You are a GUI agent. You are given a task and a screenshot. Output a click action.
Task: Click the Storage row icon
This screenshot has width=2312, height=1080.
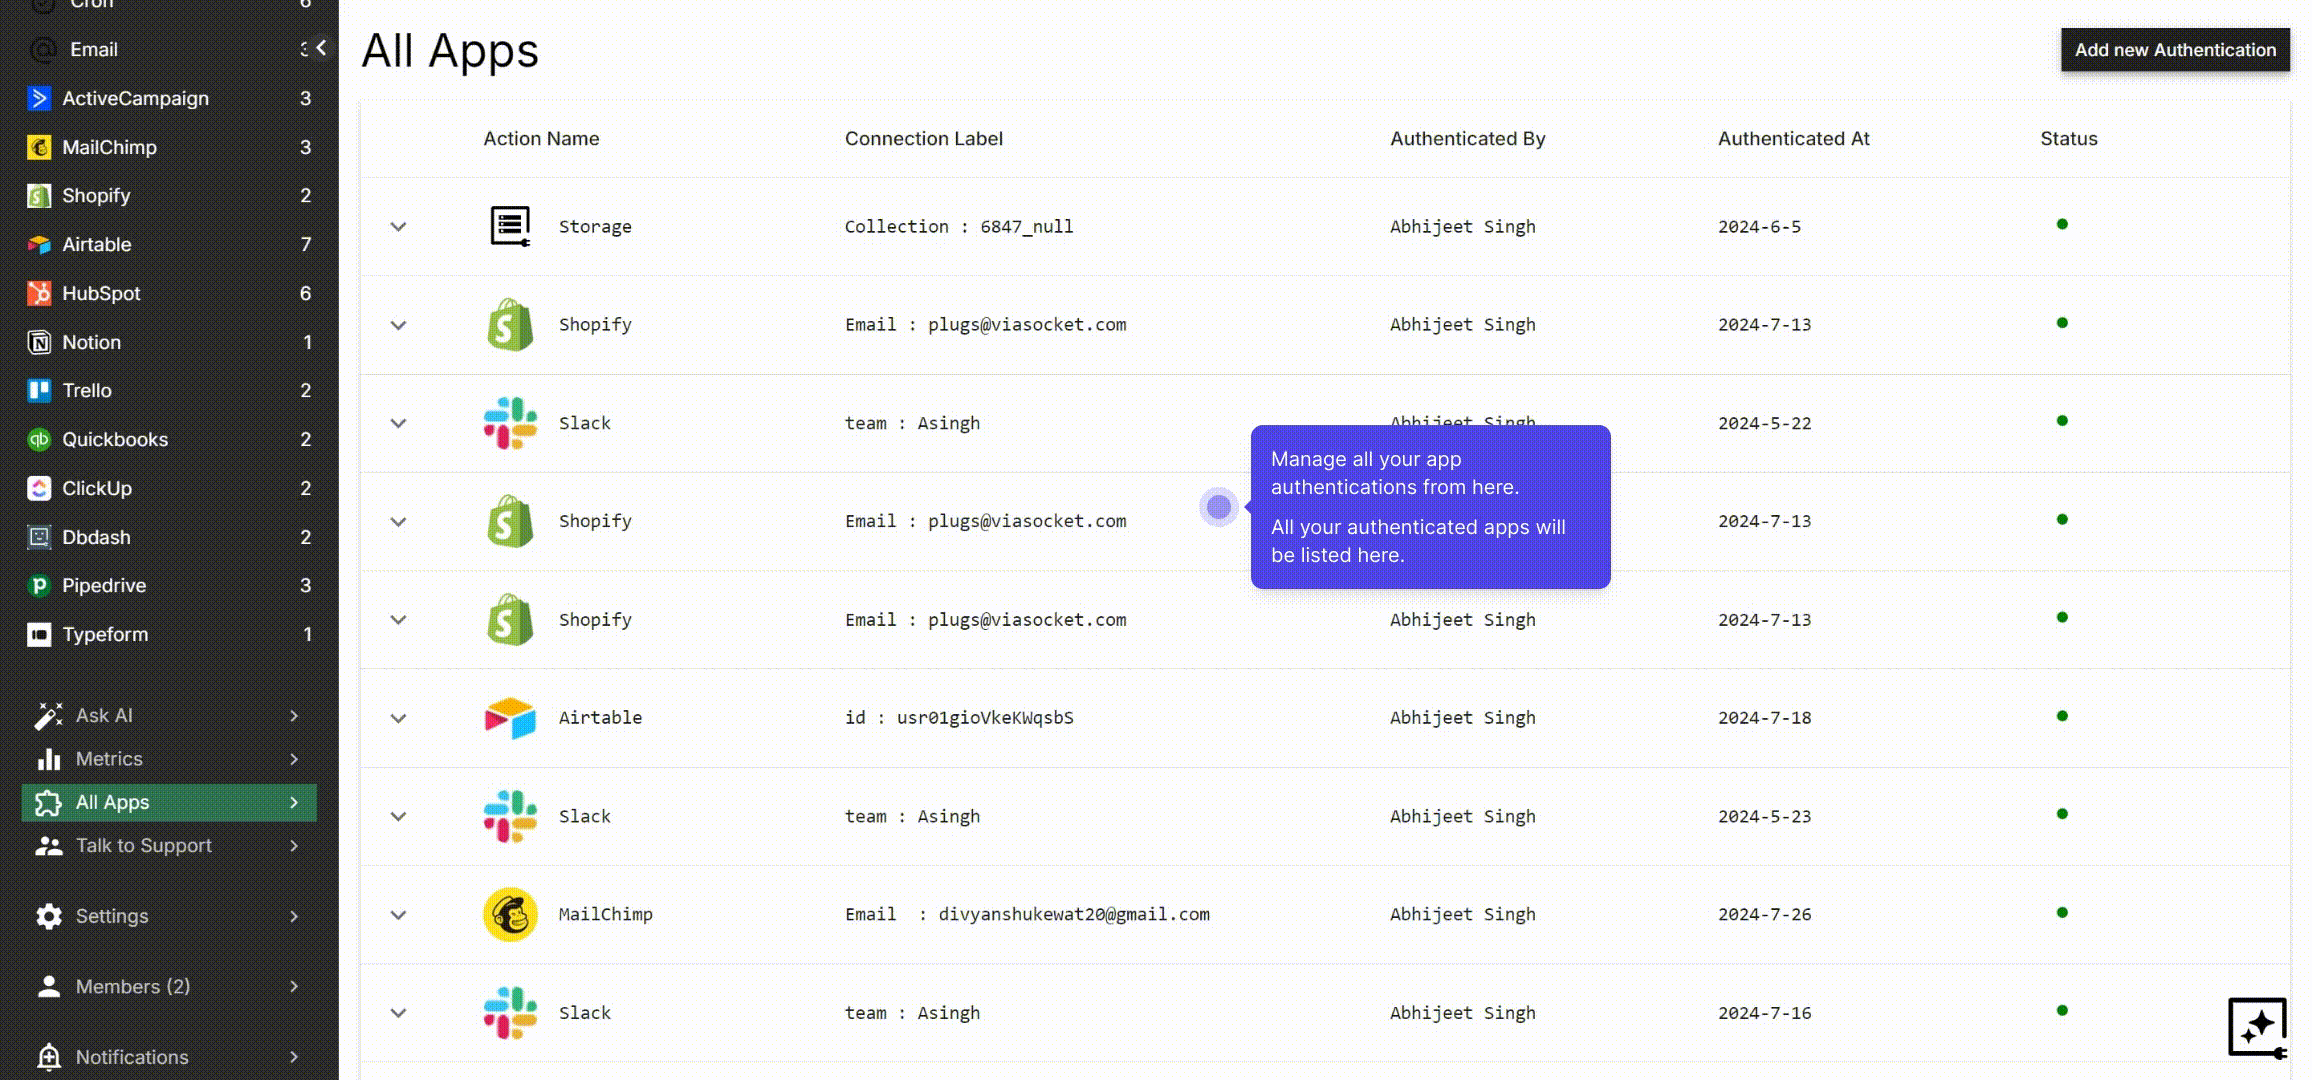click(x=510, y=226)
